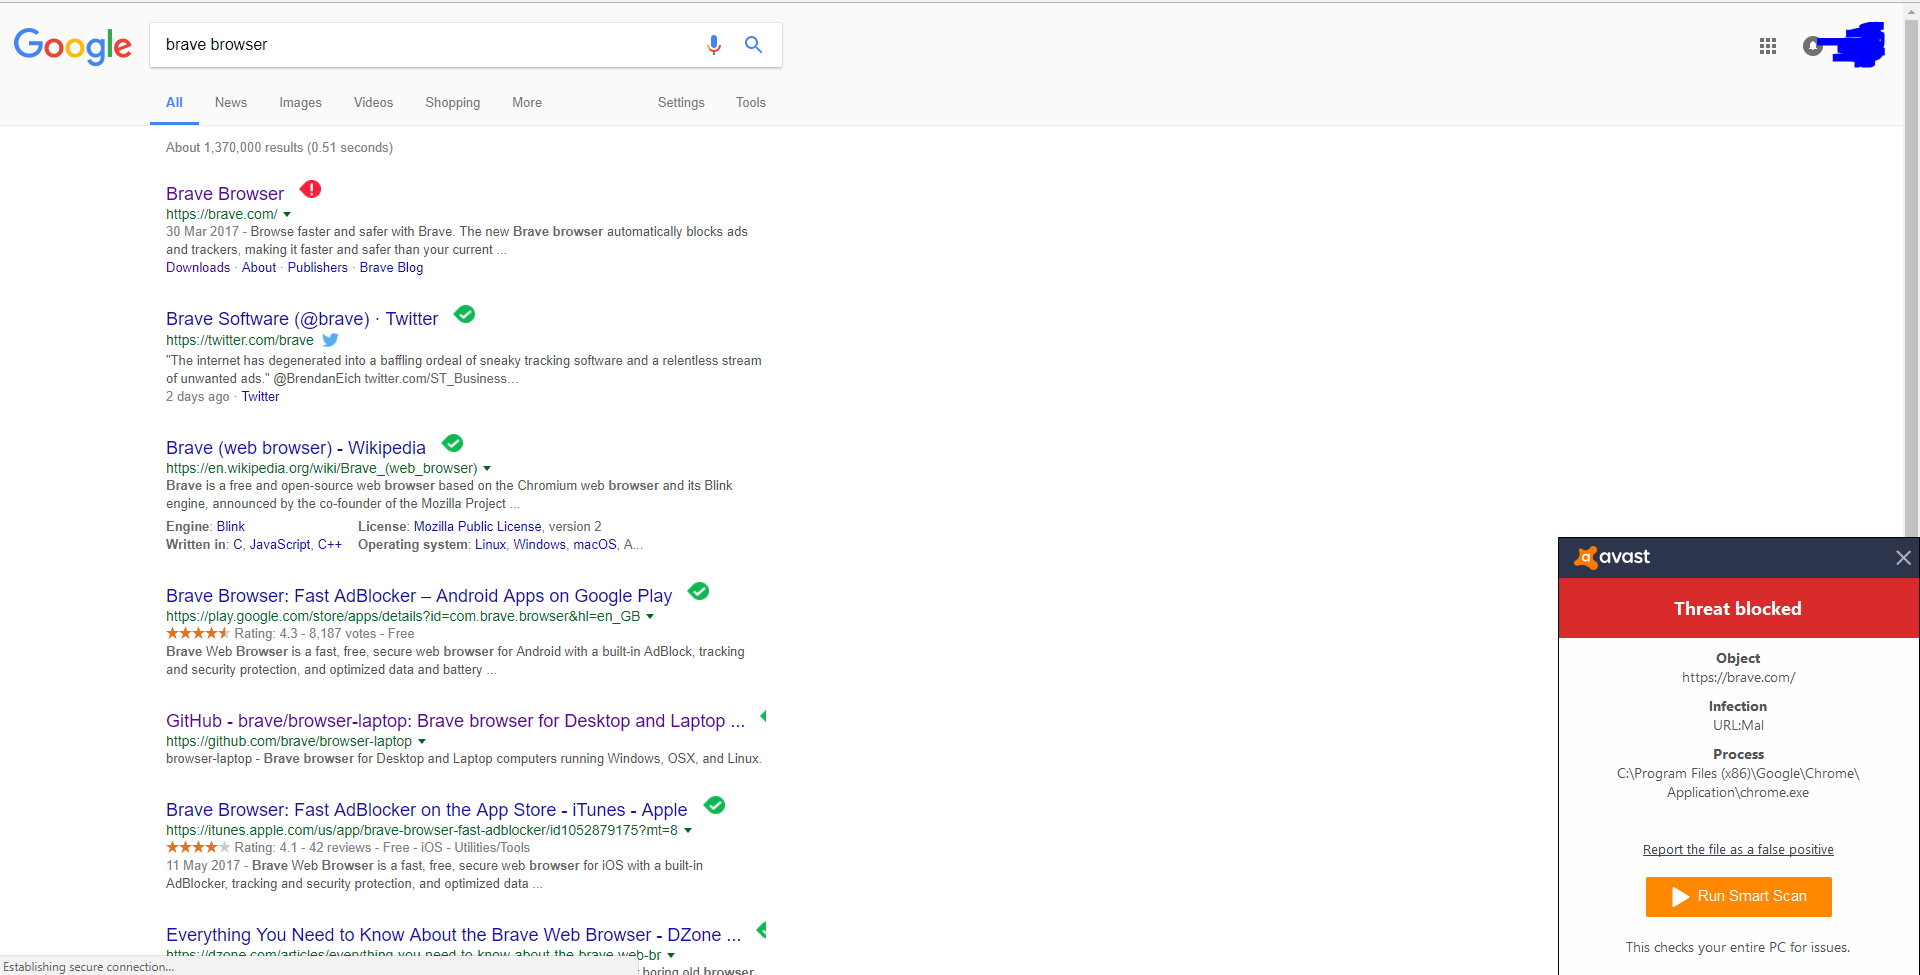
Task: Click the voice search microphone icon
Action: 713,45
